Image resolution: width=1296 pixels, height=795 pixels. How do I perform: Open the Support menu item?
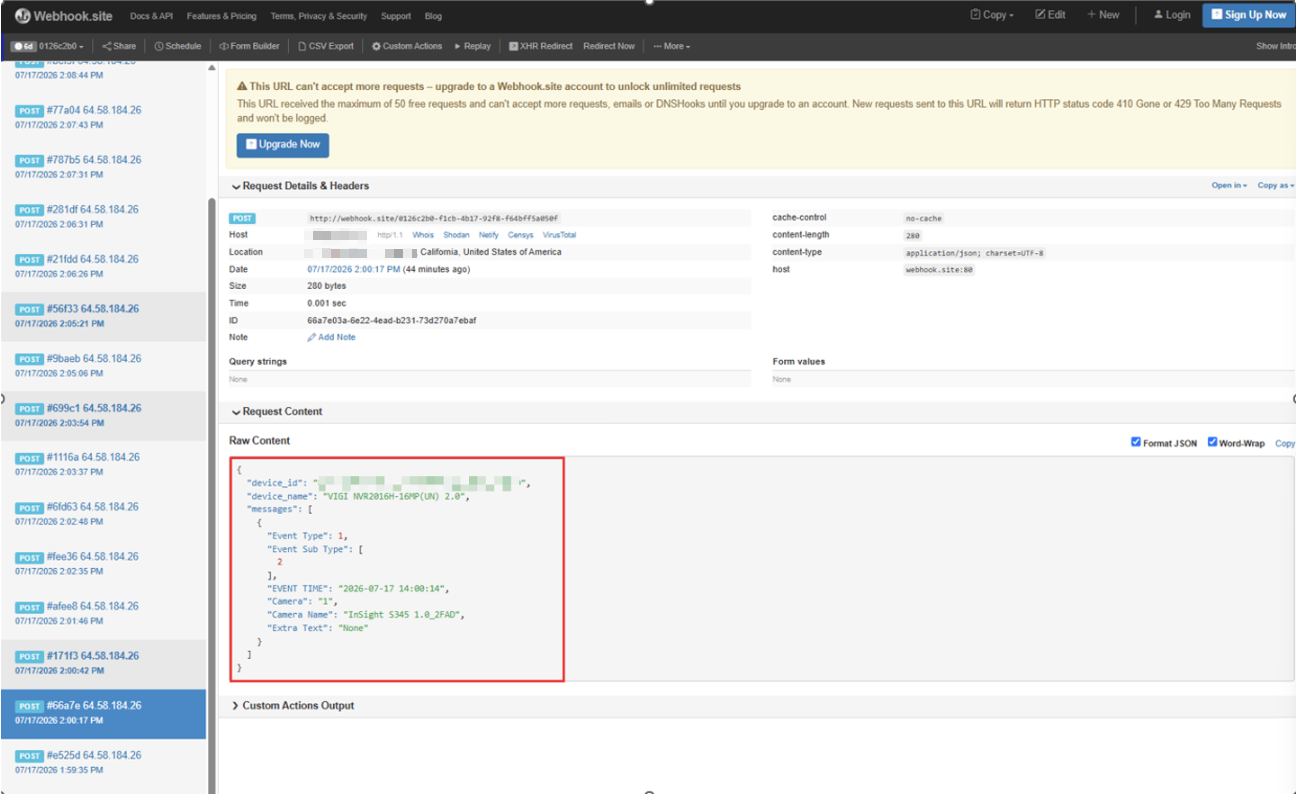pyautogui.click(x=396, y=16)
